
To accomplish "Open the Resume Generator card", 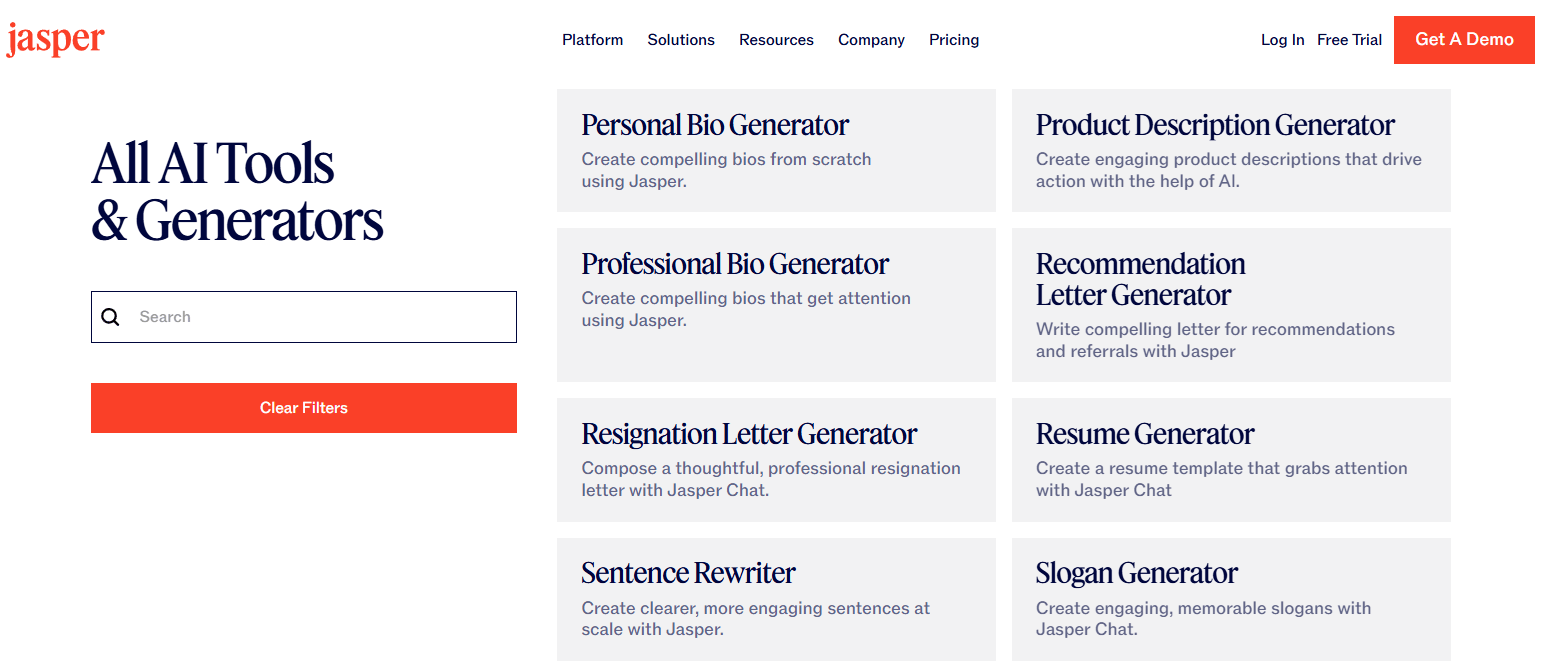I will [1231, 460].
